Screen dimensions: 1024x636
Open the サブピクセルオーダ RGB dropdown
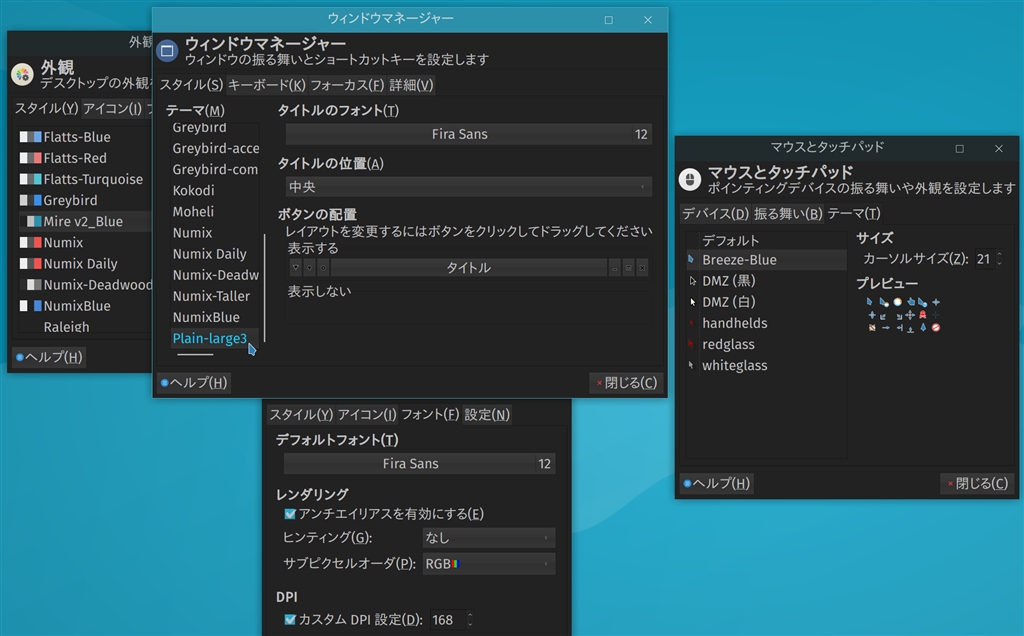coord(488,564)
